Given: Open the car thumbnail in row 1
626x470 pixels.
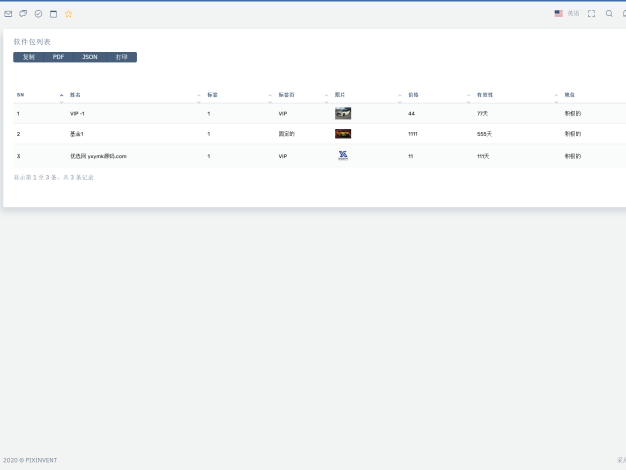Looking at the screenshot, I should (x=343, y=113).
